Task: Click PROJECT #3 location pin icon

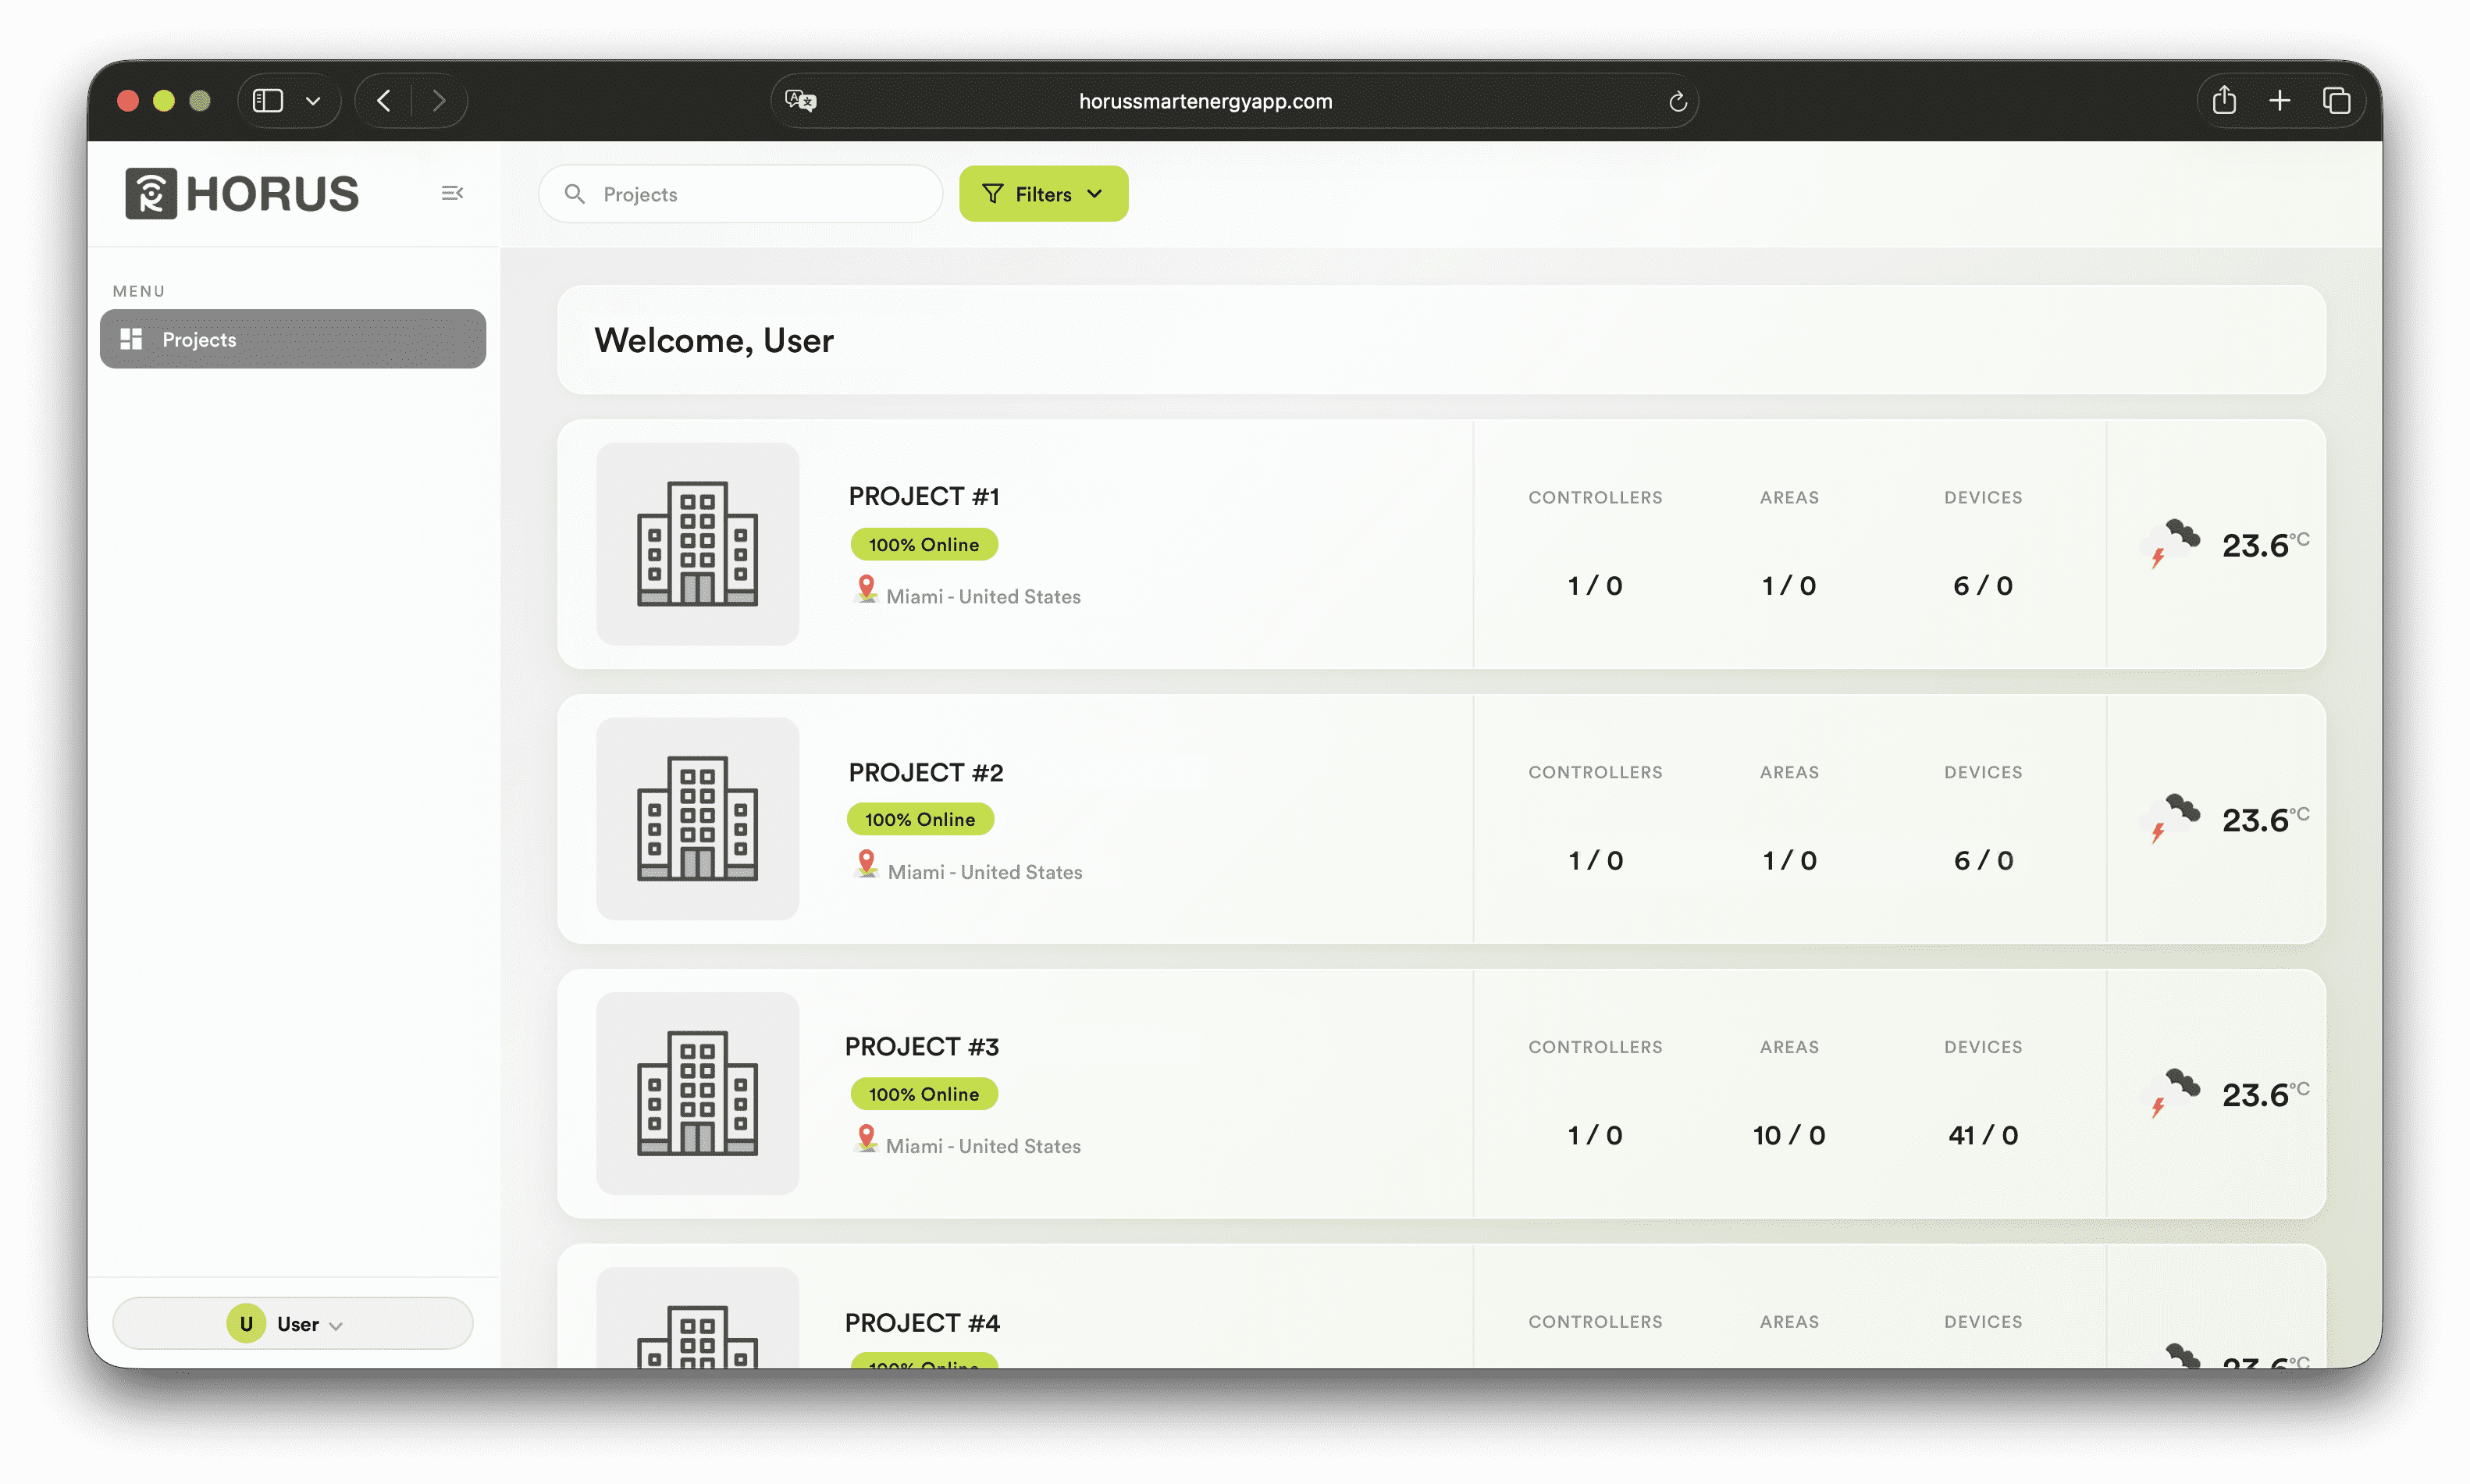Action: pyautogui.click(x=867, y=1139)
